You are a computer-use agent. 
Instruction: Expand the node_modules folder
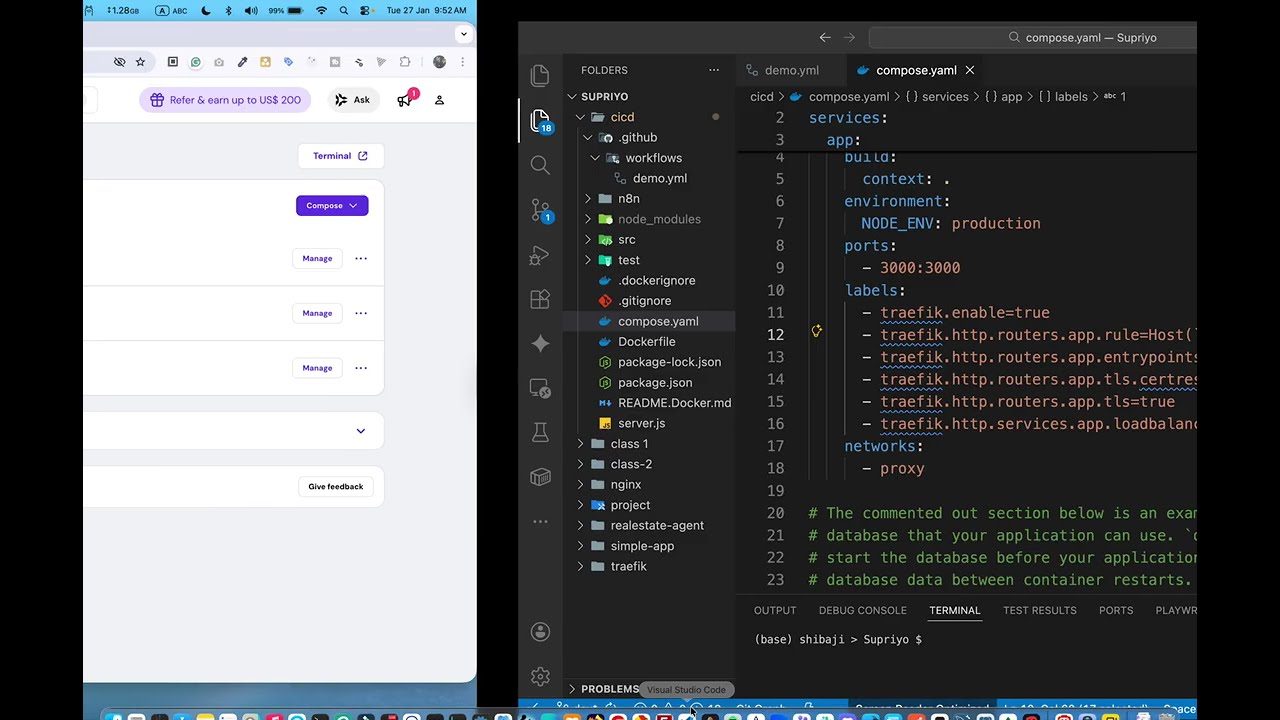[x=648, y=219]
